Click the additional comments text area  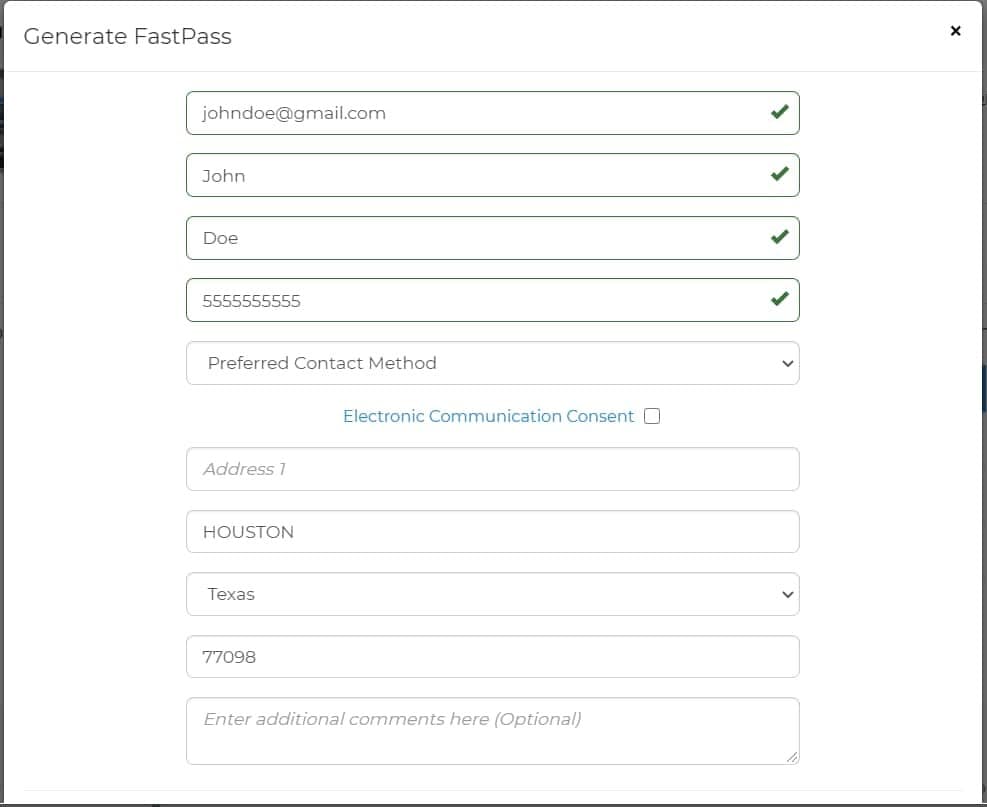492,731
